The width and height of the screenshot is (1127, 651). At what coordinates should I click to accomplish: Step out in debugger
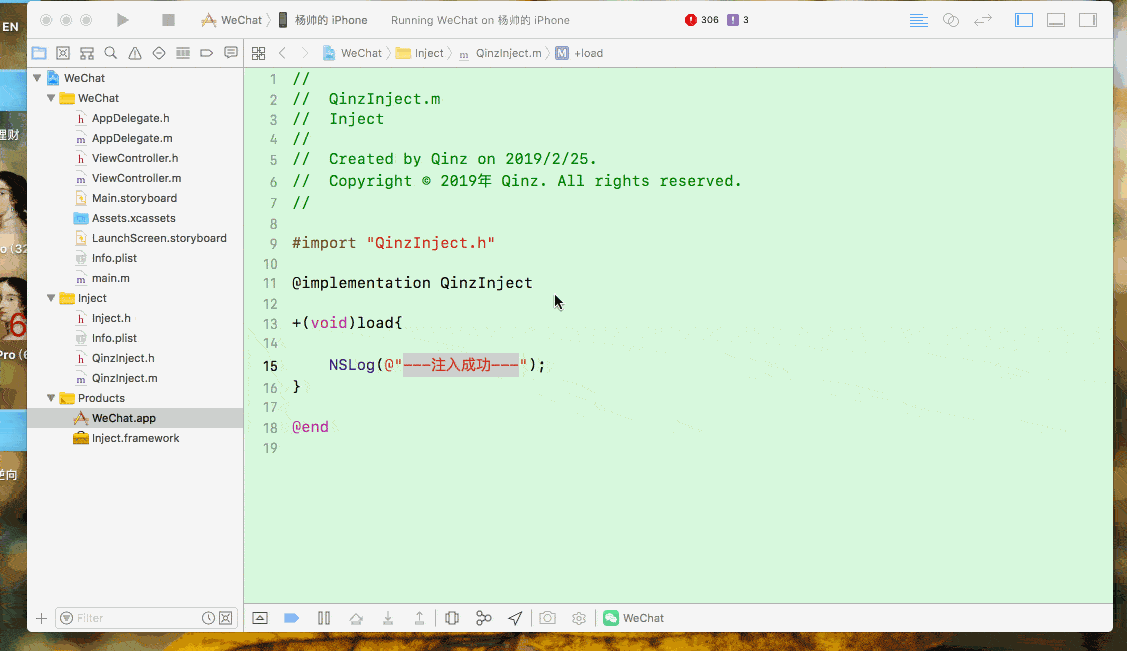(419, 618)
